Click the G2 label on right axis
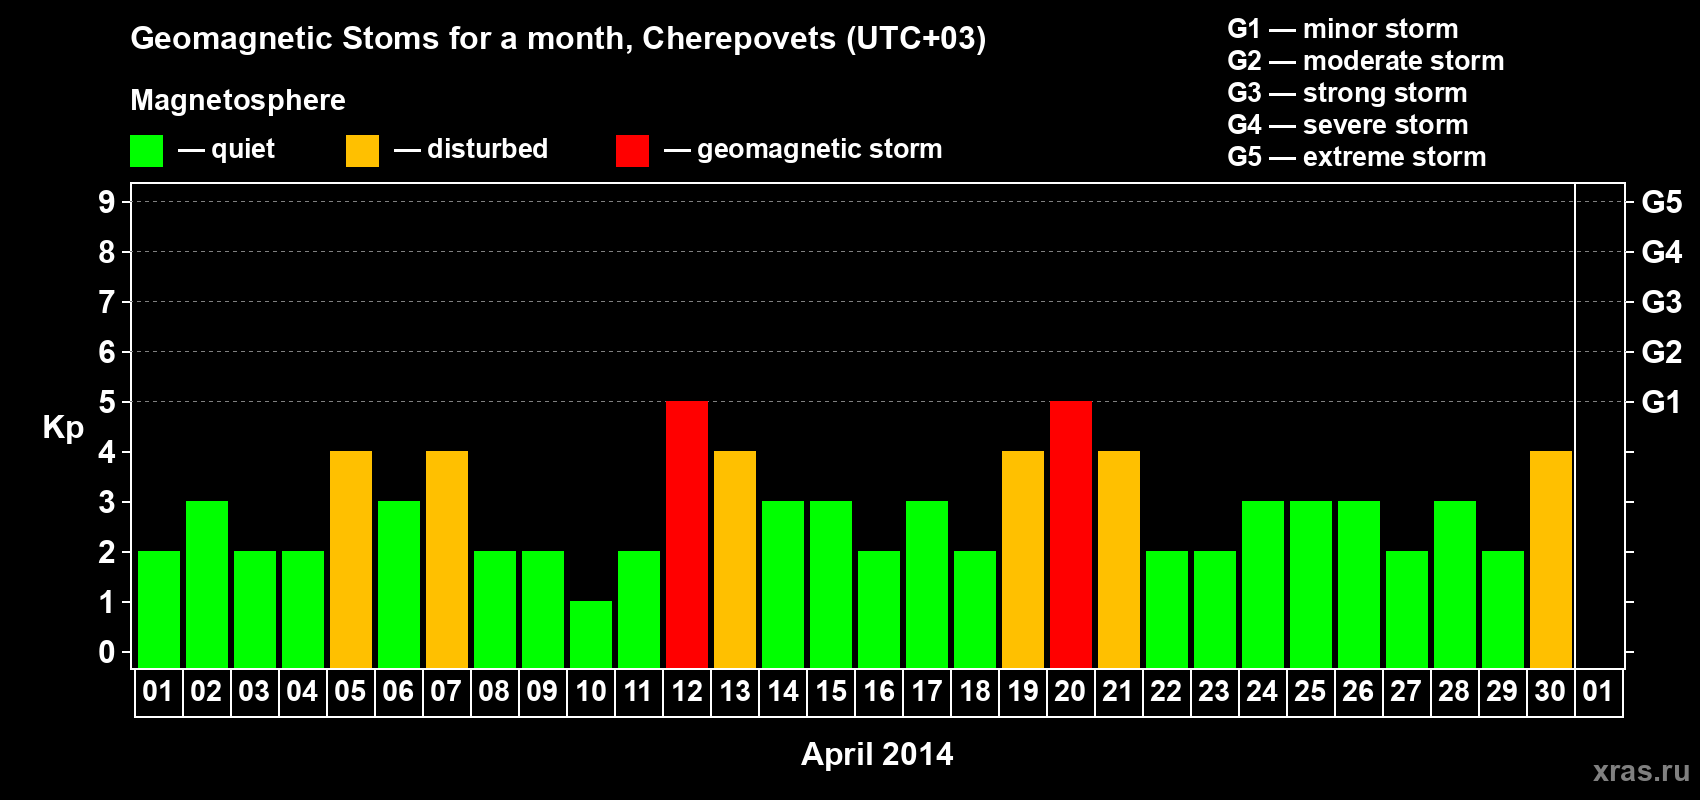This screenshot has width=1700, height=800. (1662, 352)
